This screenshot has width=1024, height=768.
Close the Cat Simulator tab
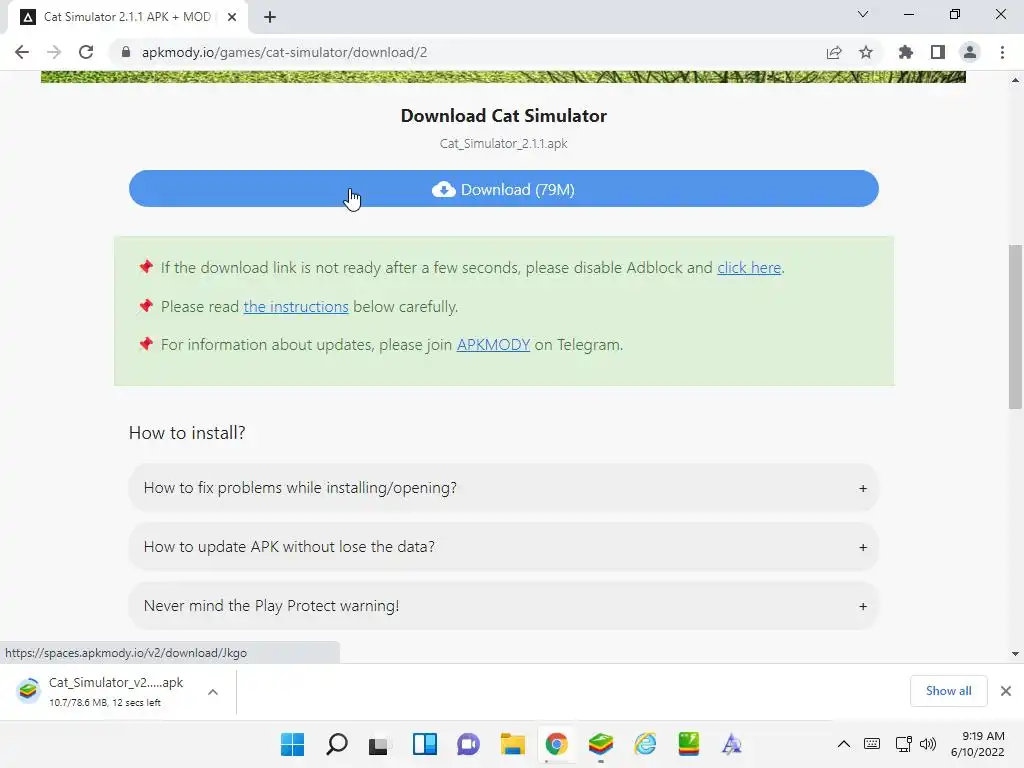232,17
